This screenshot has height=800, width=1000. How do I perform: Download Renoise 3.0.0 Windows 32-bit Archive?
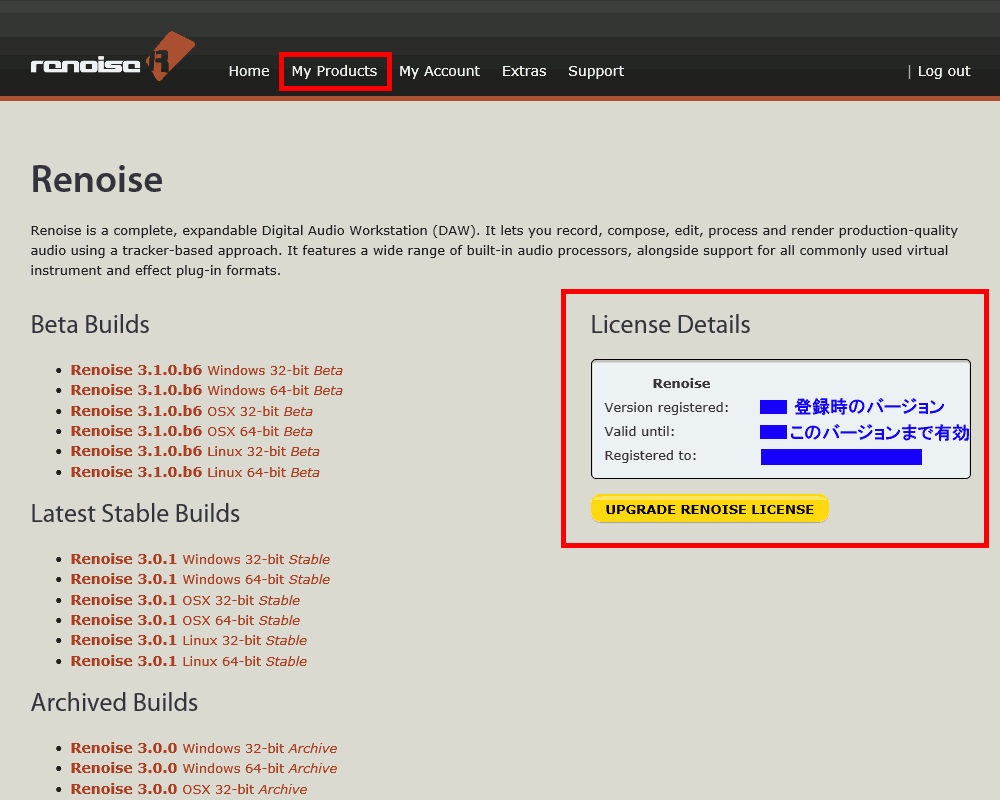(203, 748)
